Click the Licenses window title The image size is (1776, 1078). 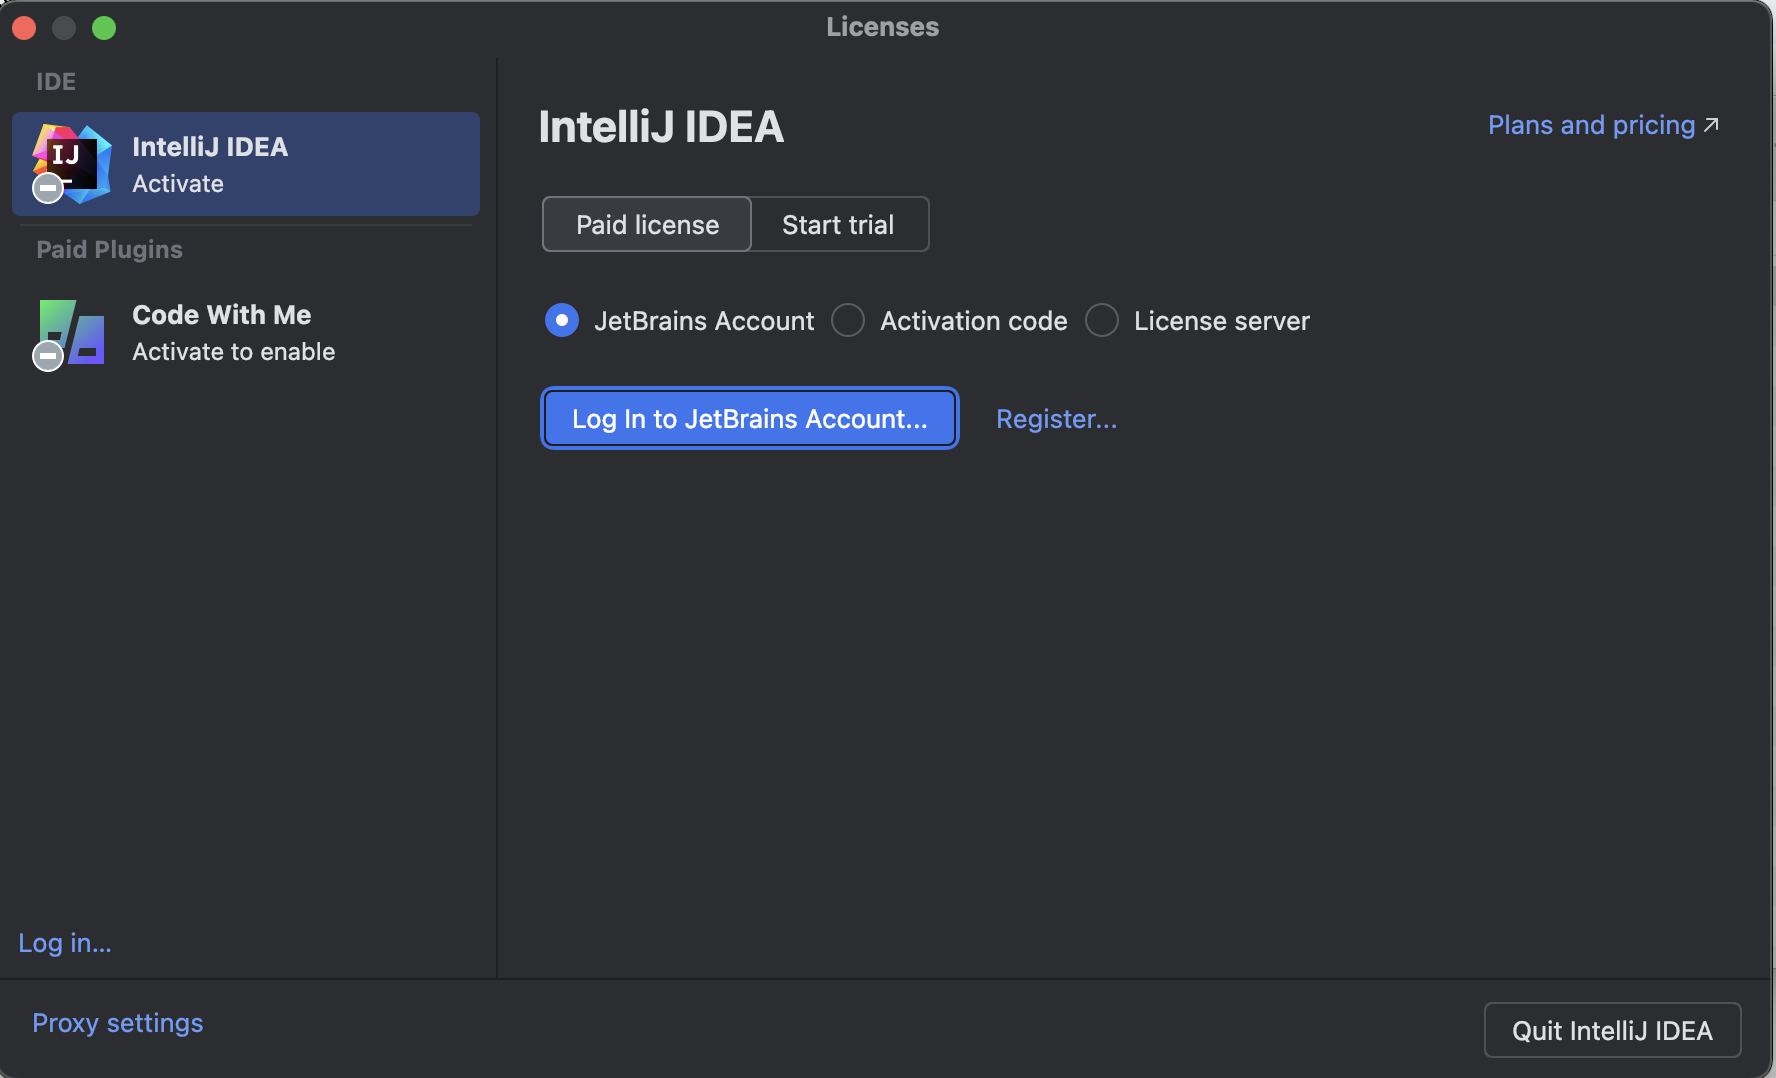click(883, 27)
